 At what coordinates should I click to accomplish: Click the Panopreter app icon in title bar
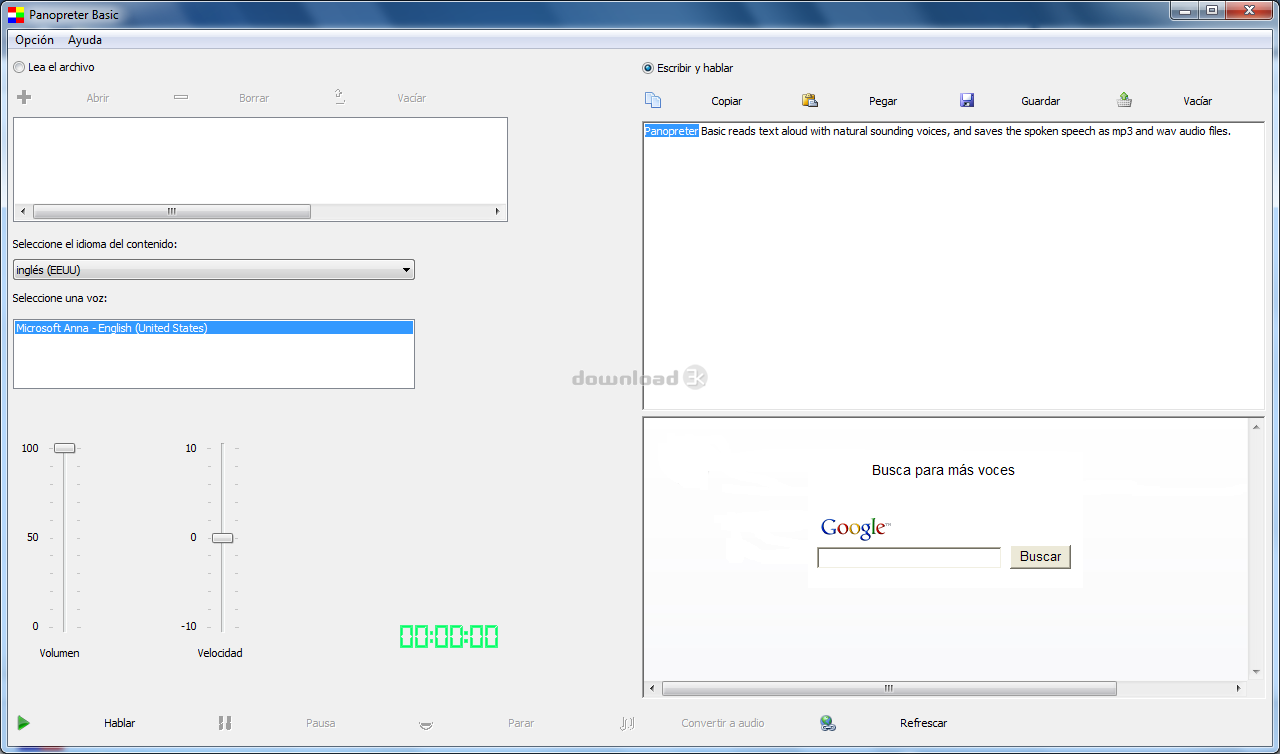(x=16, y=15)
